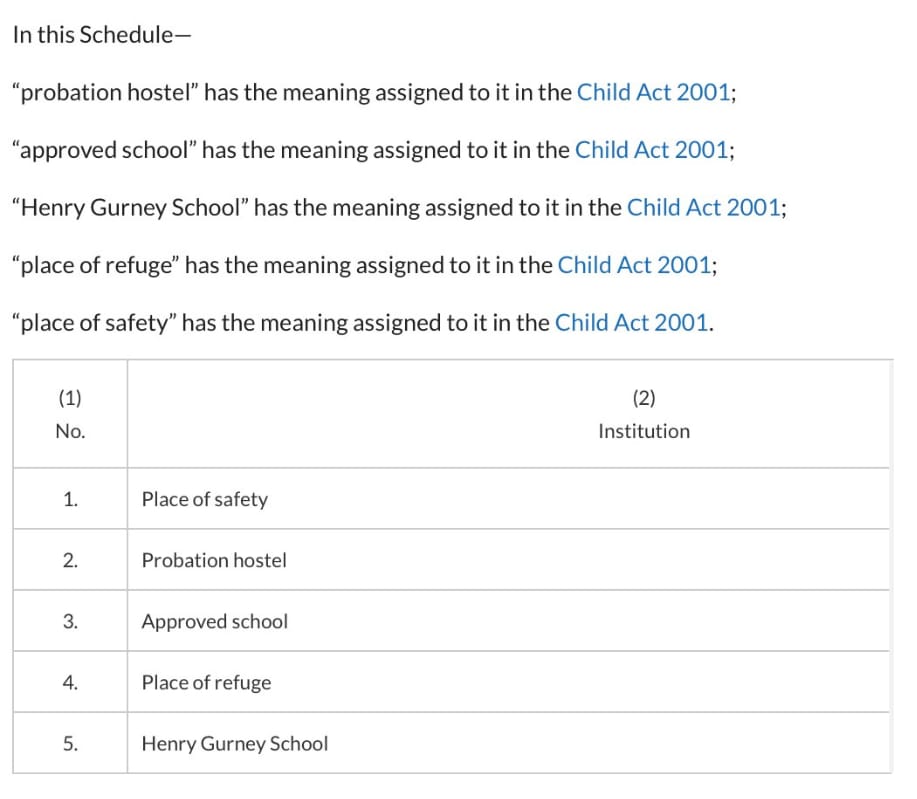Open Child Act 2001 link for place of safety
Viewport: 917px width, 799px height.
point(631,323)
